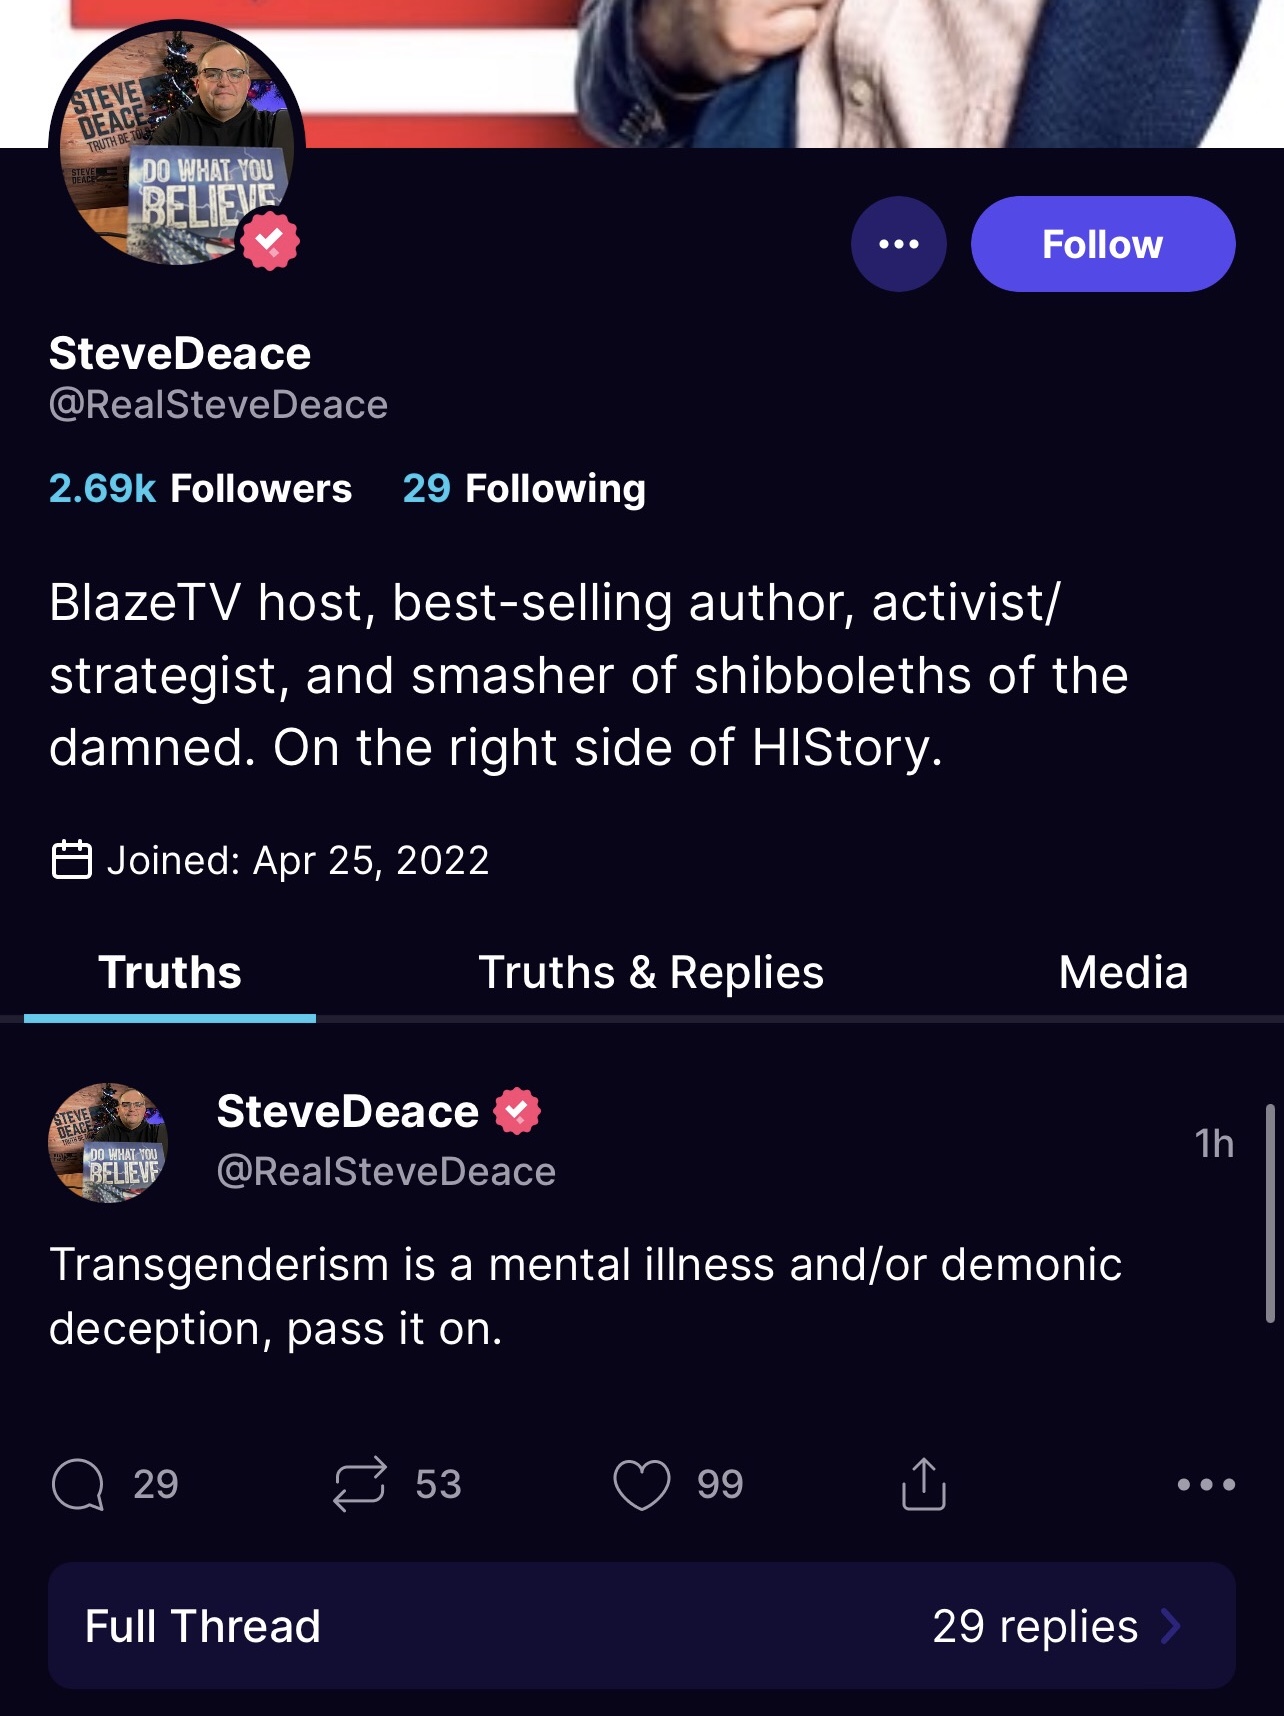
Task: Tap the verified badge on profile picture
Action: 269,241
